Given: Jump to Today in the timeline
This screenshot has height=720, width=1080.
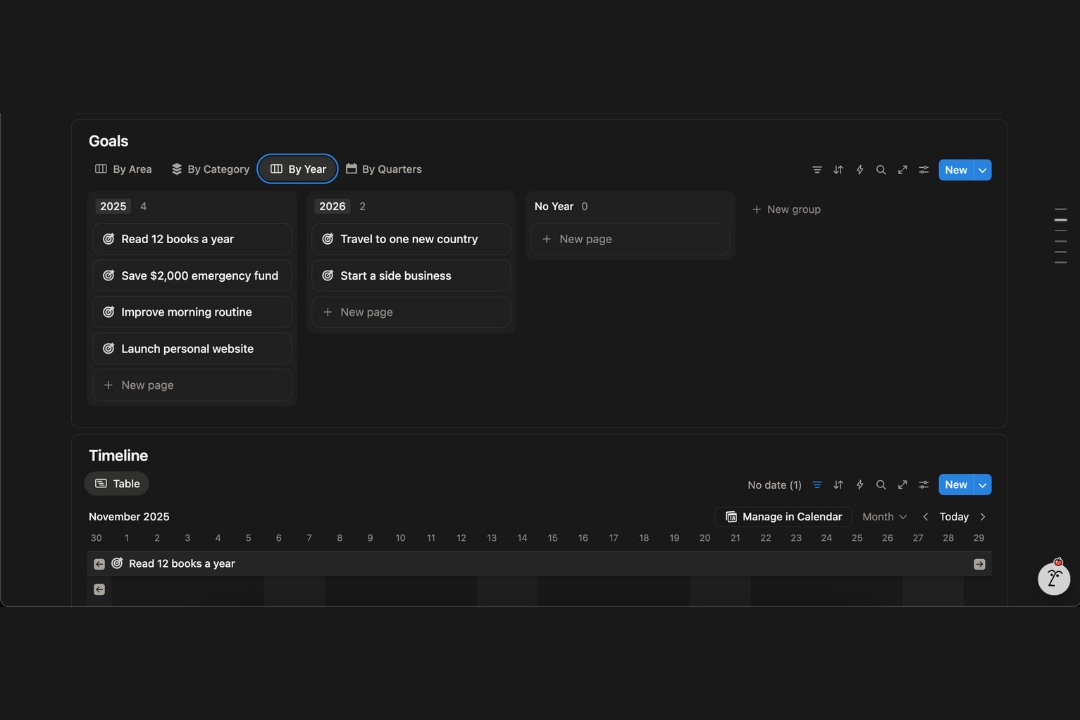Looking at the screenshot, I should tap(954, 517).
